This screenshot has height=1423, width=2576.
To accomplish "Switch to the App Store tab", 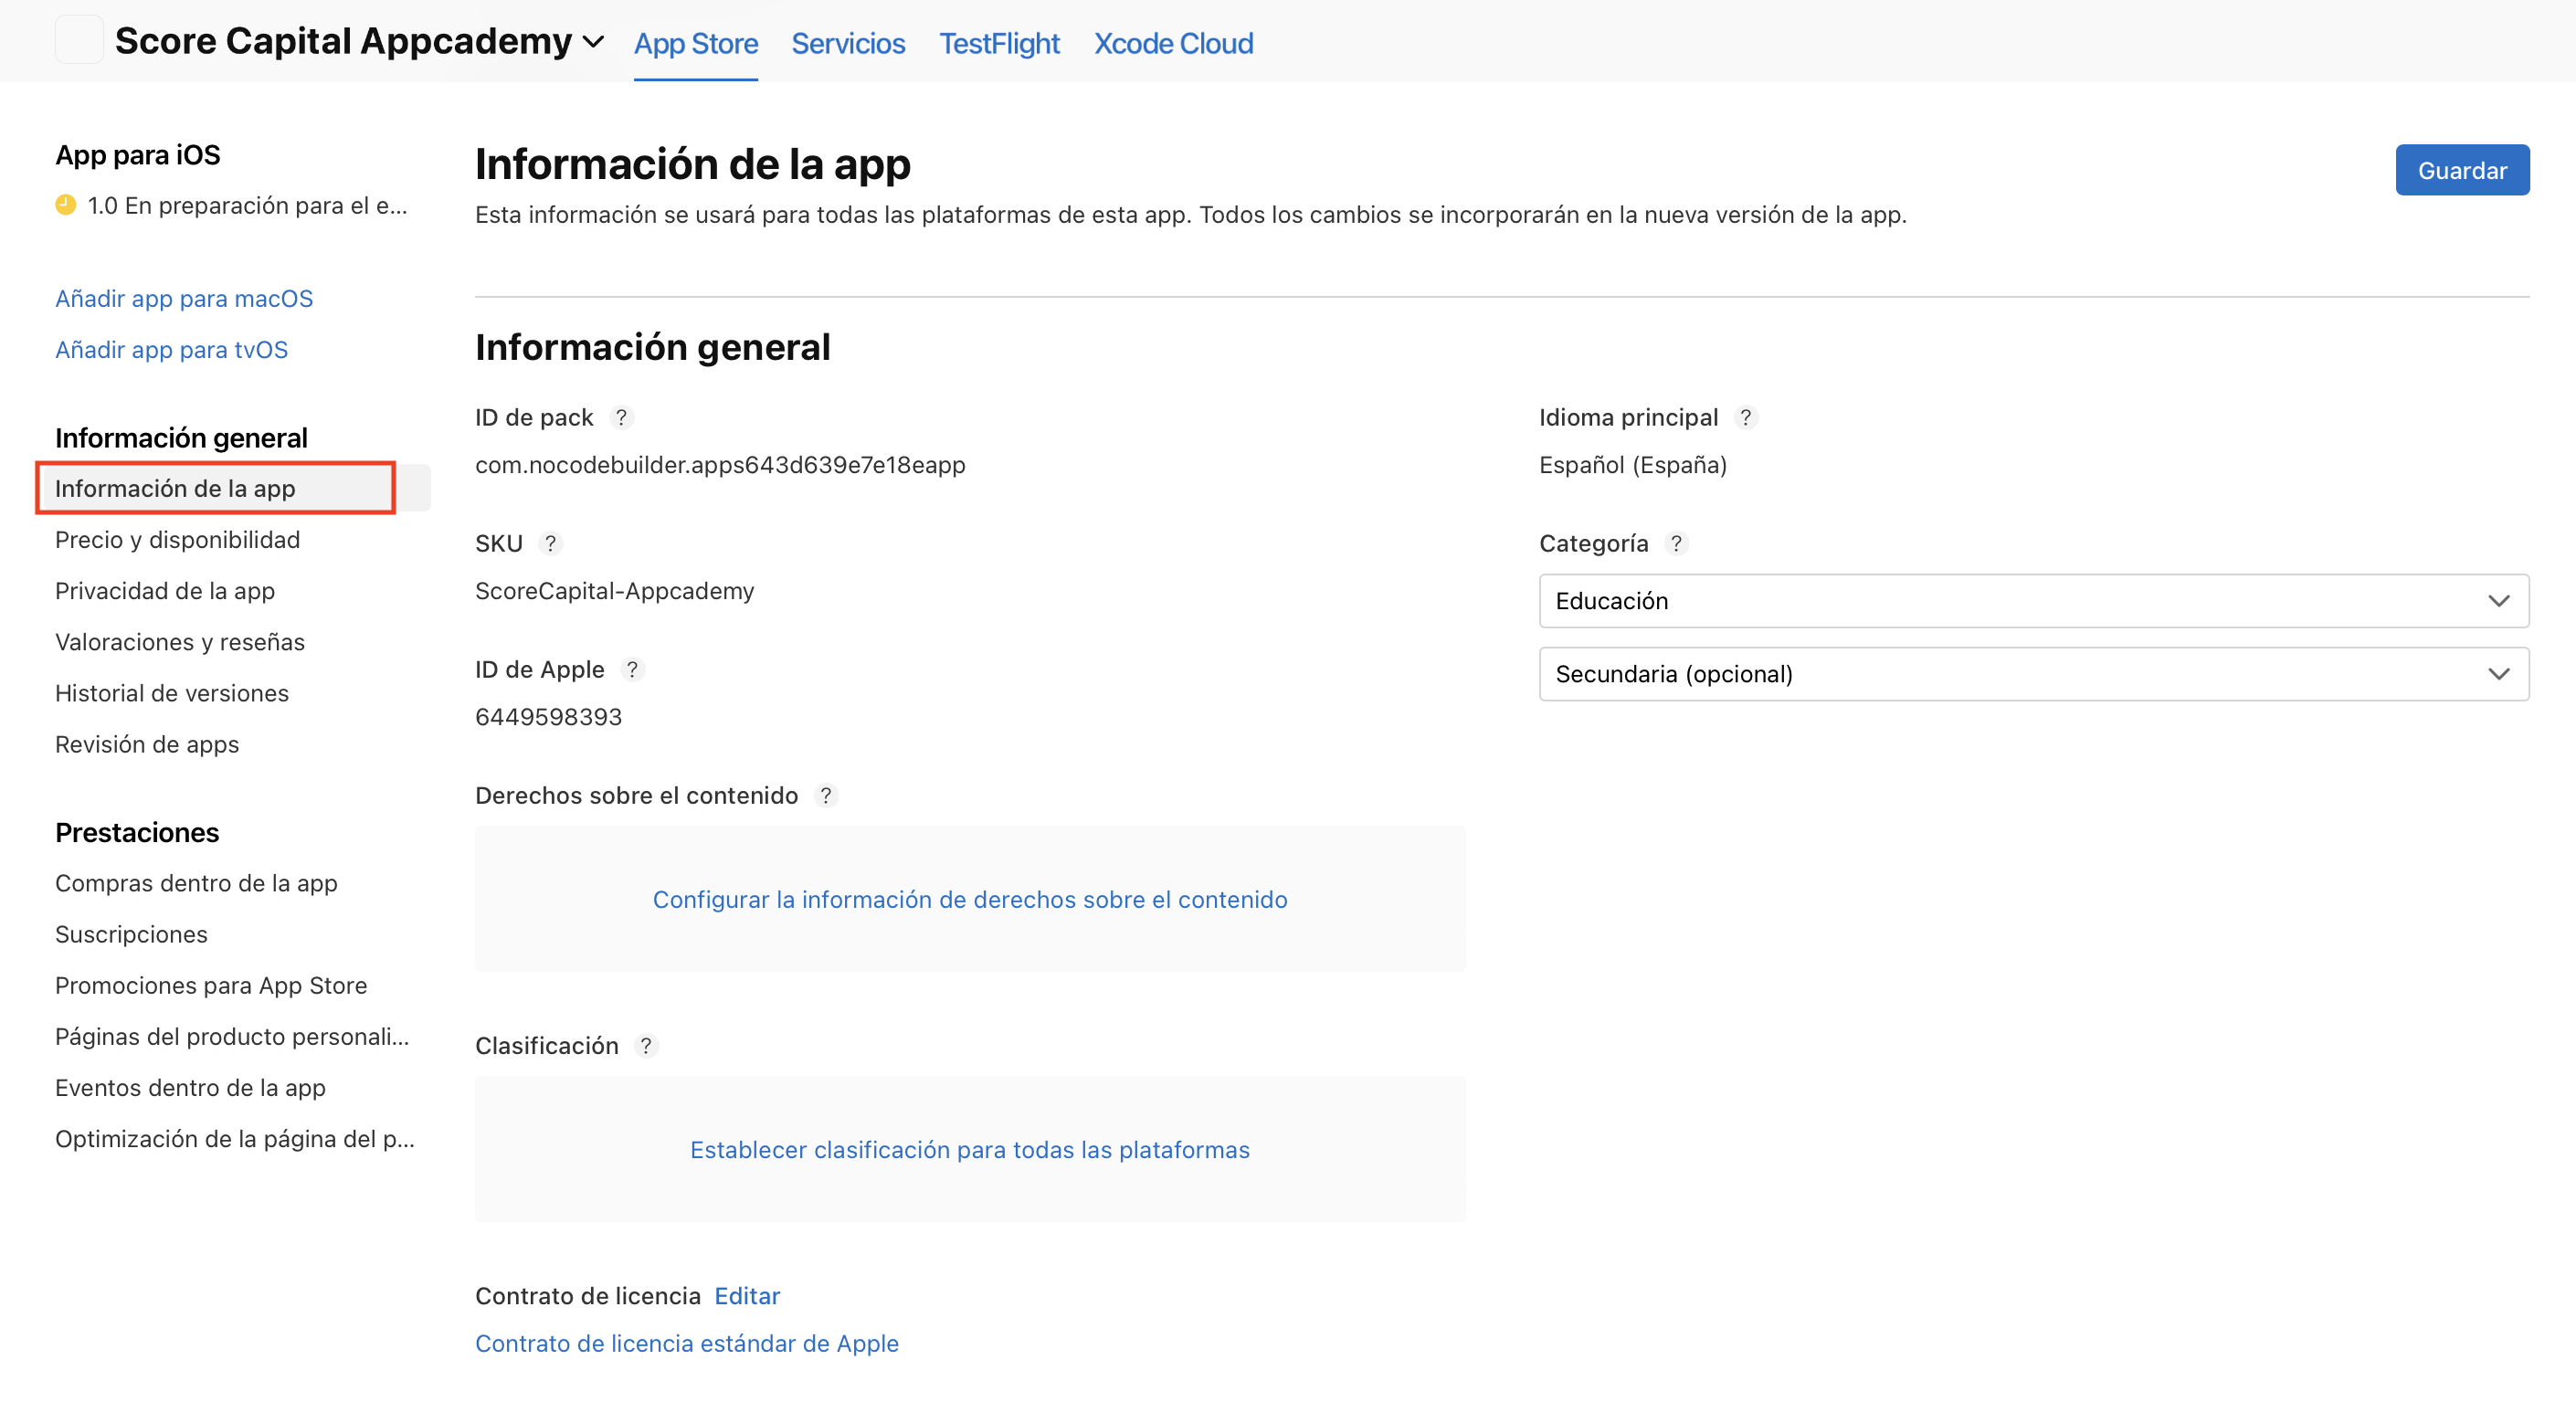I will click(x=696, y=43).
